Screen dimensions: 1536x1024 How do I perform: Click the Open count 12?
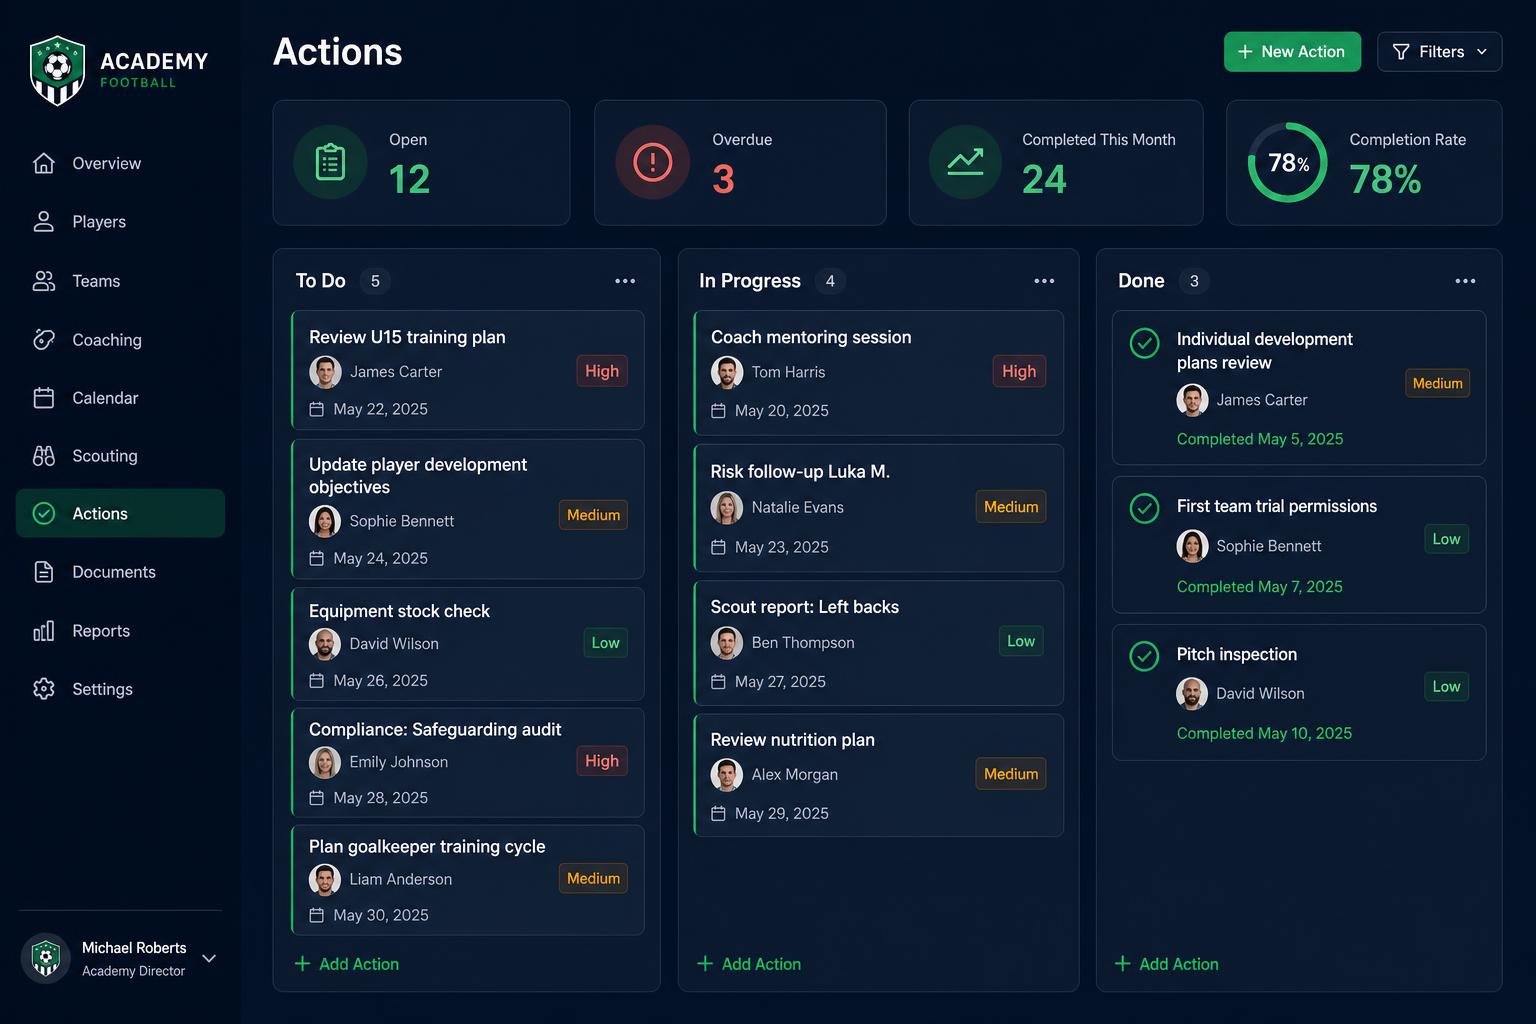409,180
